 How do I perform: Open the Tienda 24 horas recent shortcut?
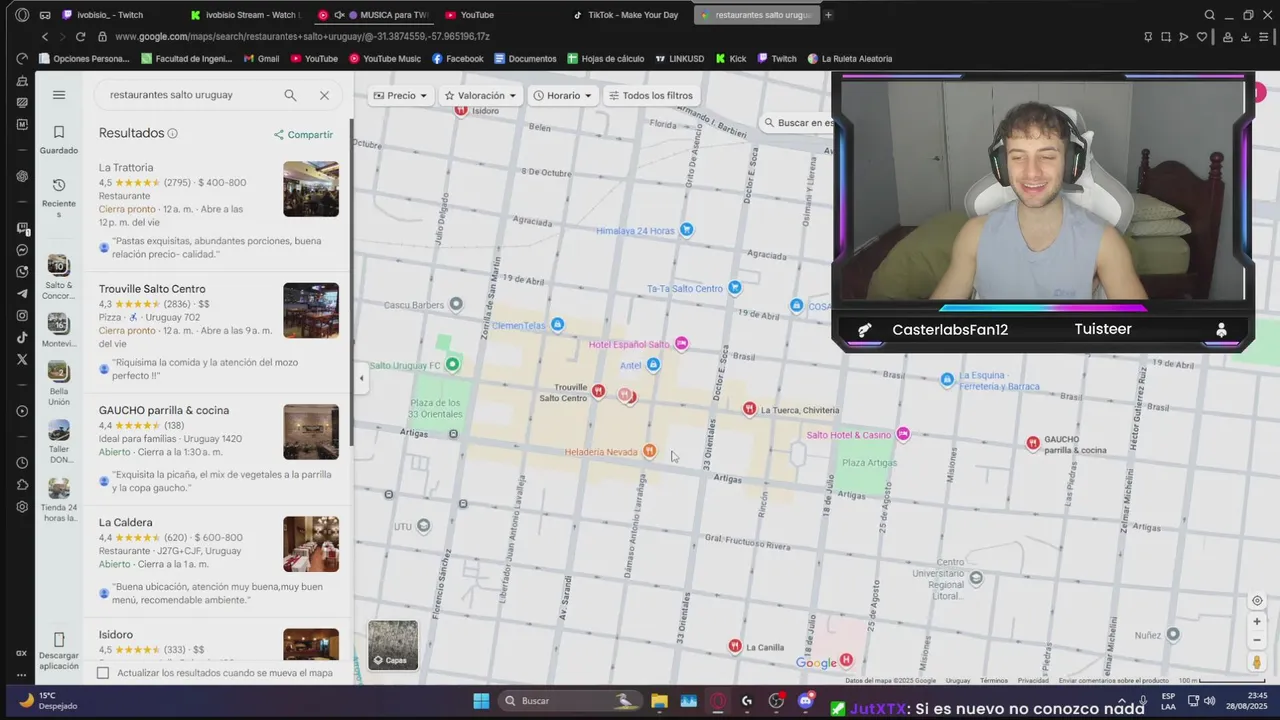(59, 500)
